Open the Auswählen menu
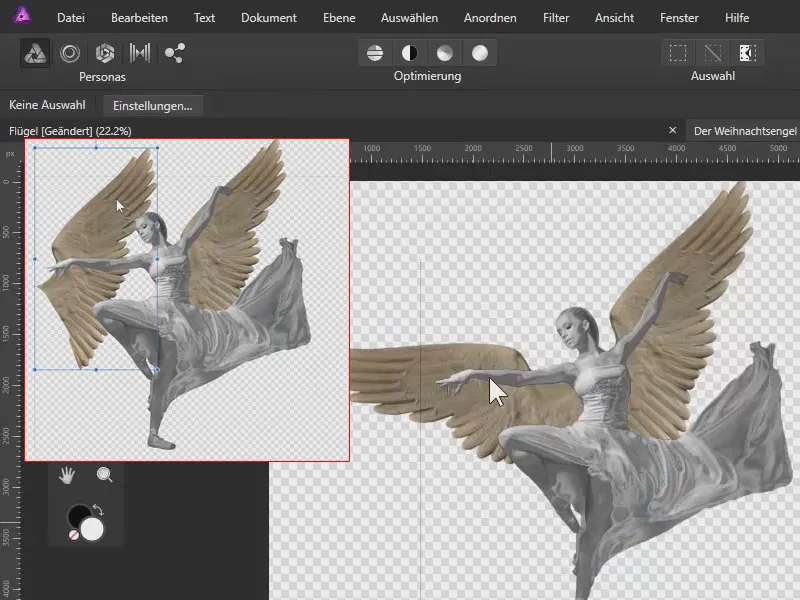 point(409,18)
